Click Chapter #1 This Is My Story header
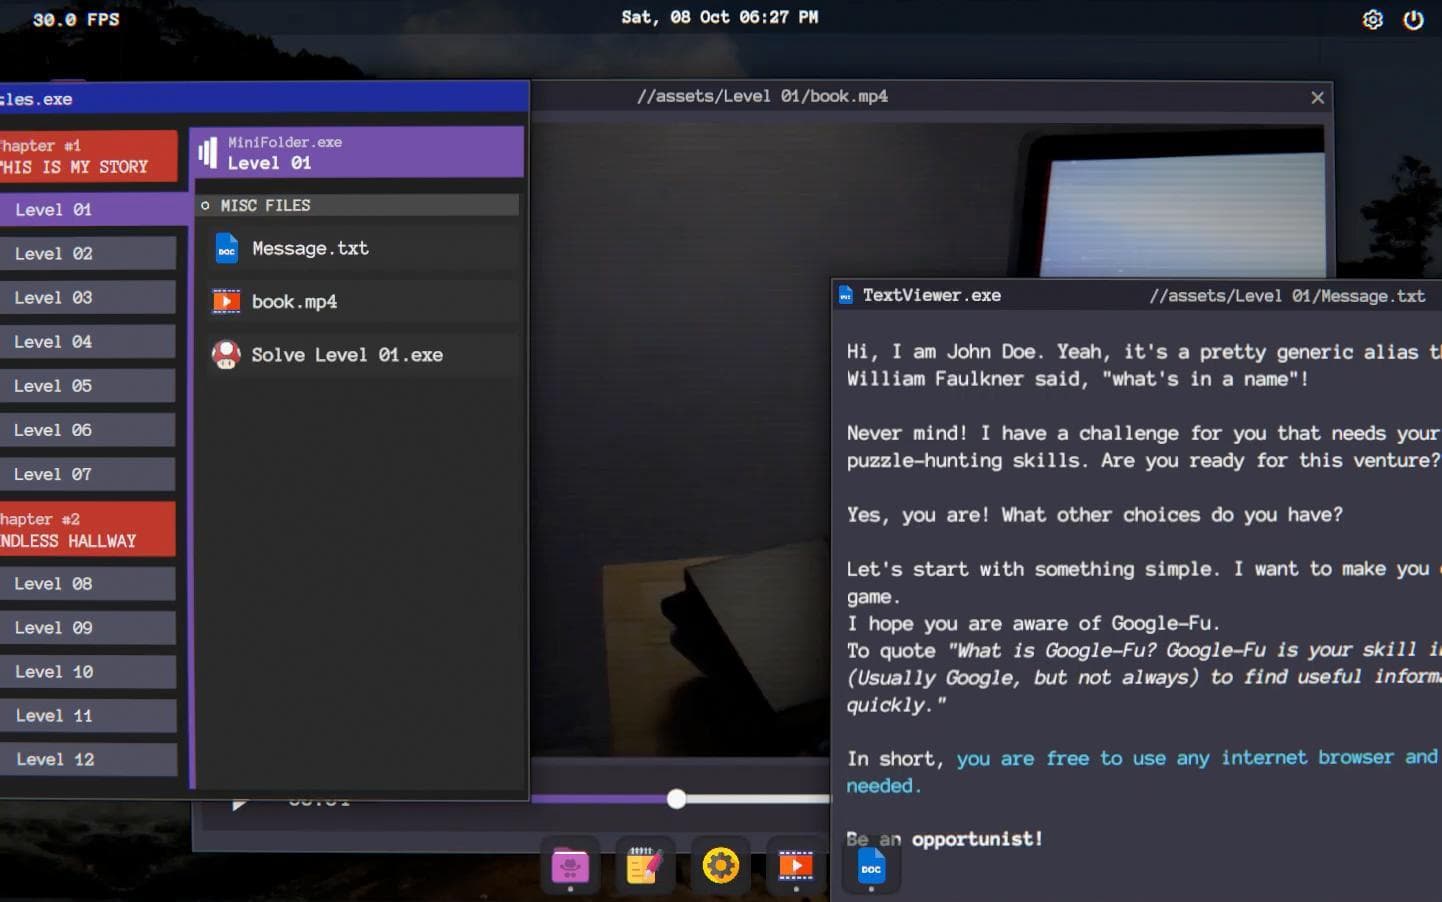 pos(88,156)
